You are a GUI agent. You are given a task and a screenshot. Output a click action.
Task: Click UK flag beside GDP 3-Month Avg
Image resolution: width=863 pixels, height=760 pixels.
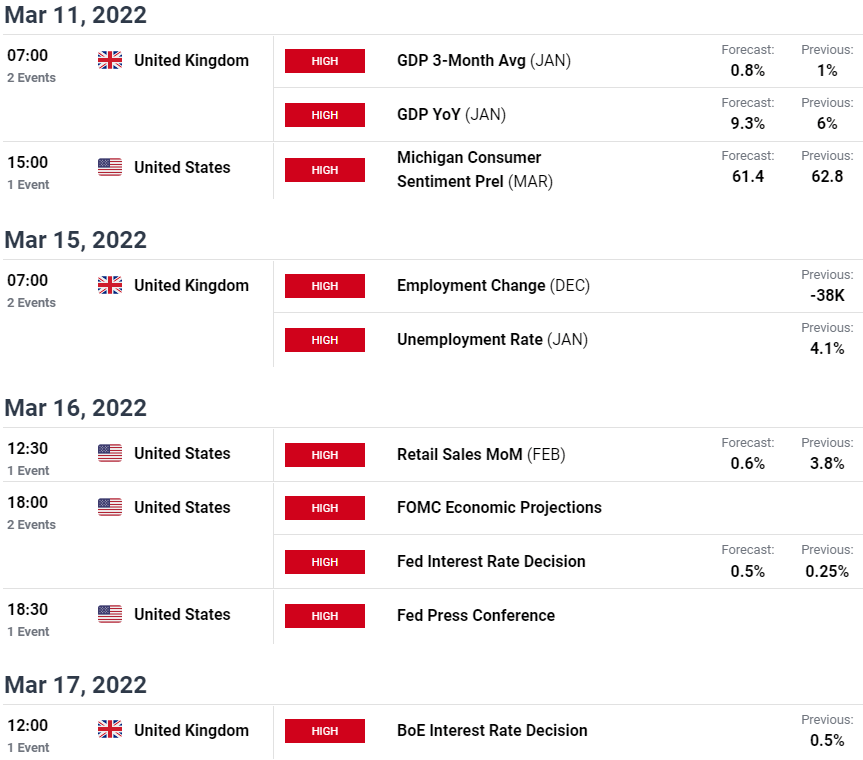point(110,60)
